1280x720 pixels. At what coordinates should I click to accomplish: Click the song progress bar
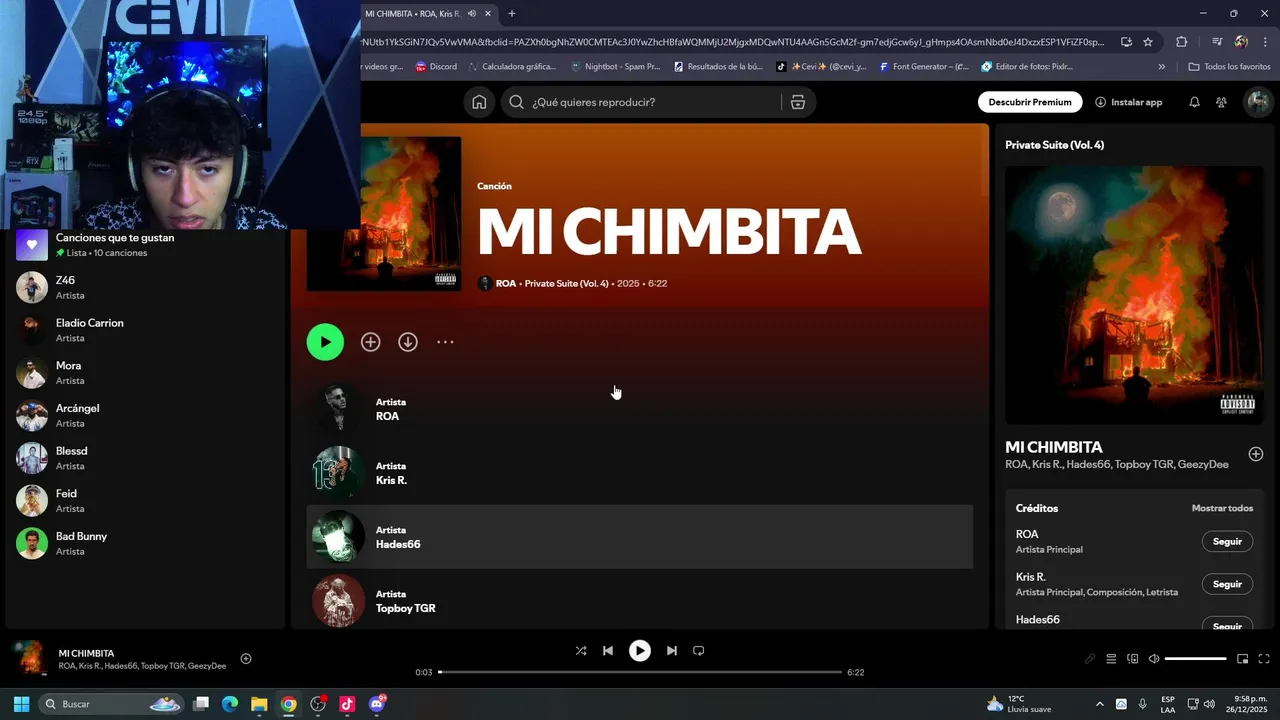coord(640,672)
